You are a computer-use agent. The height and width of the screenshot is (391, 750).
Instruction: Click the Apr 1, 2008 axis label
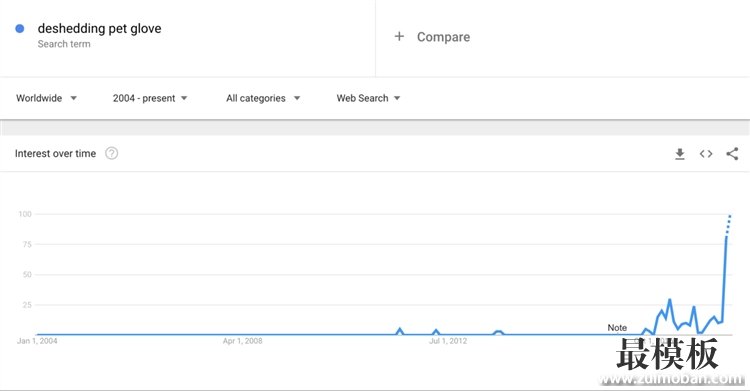(243, 341)
